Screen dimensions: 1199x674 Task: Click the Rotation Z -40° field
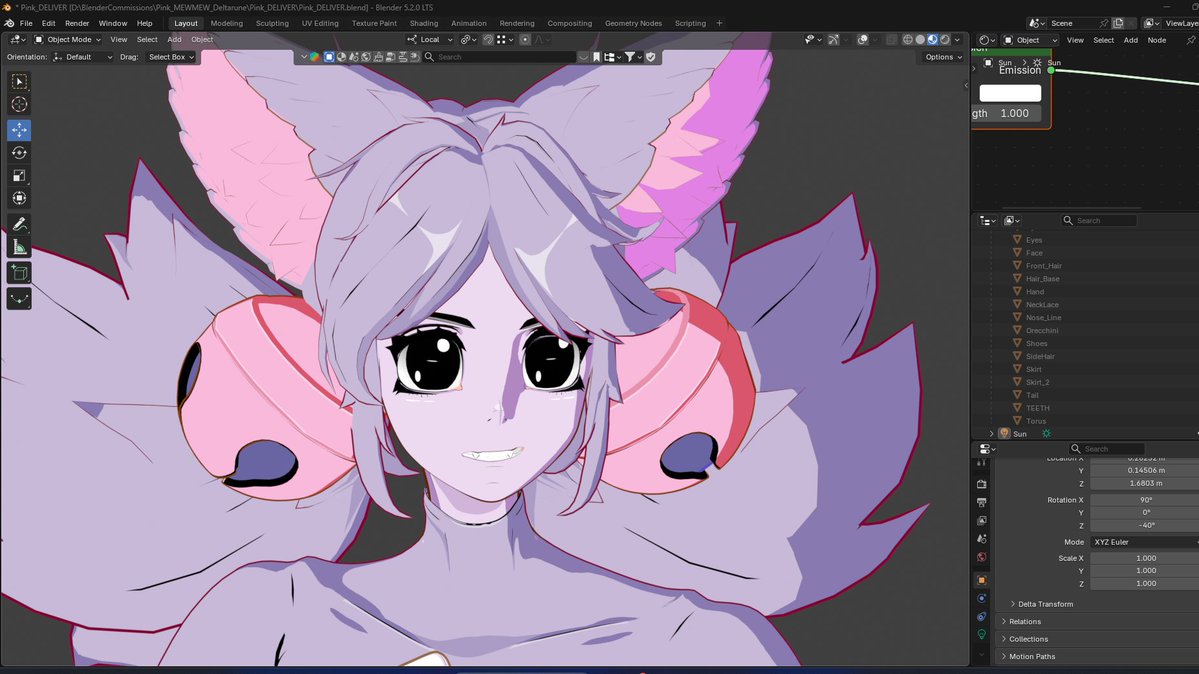pos(1144,526)
